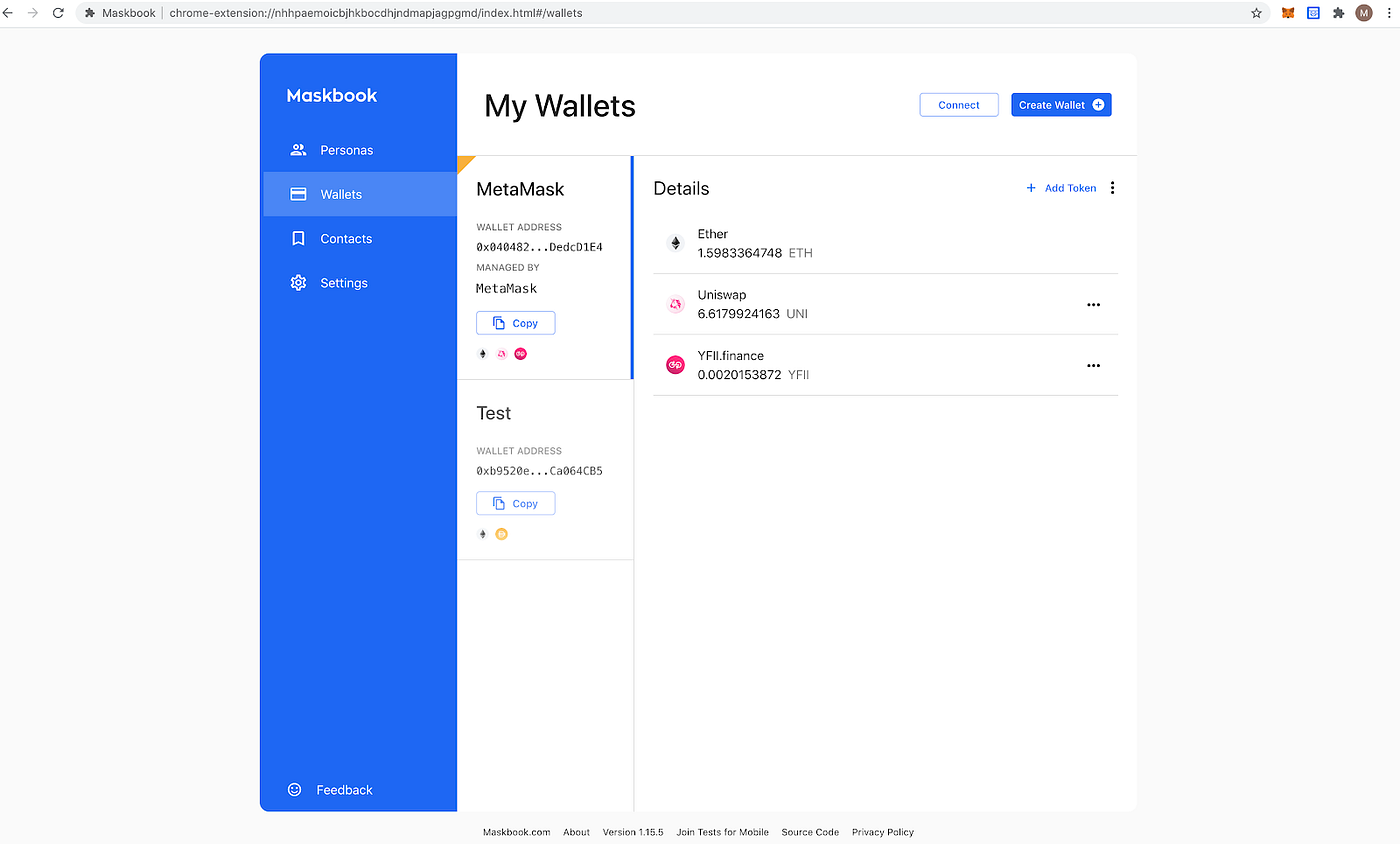The height and width of the screenshot is (844, 1400).
Task: Open Settings in the sidebar
Action: (360, 283)
